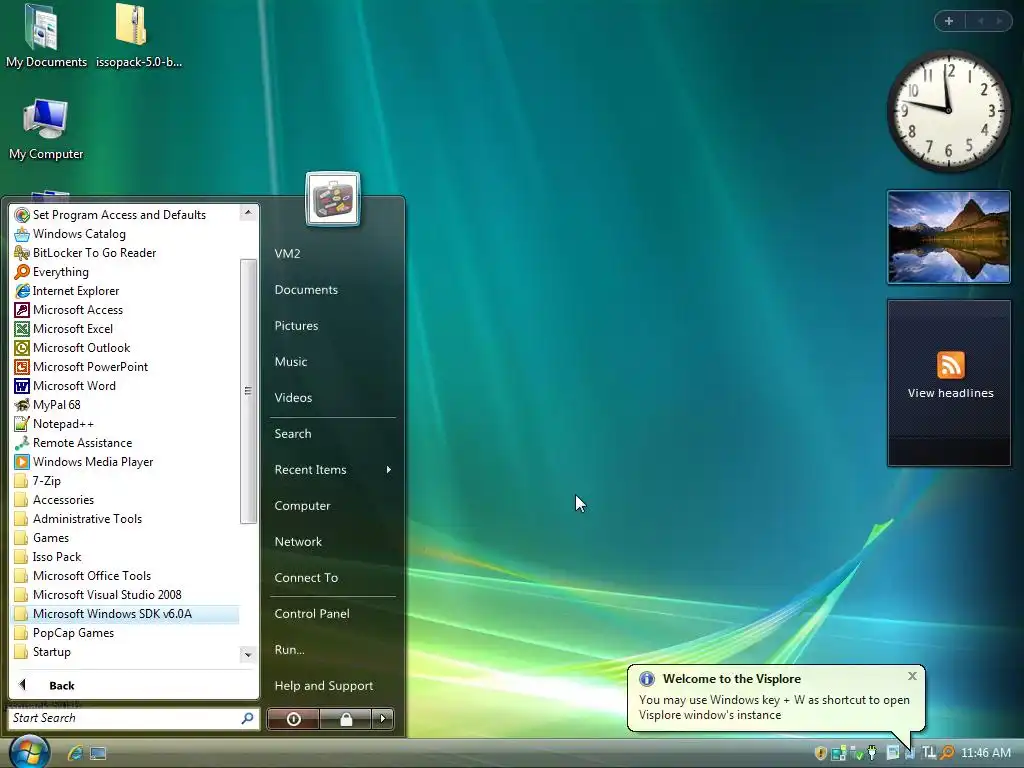Click the programs list scrollbar thumb
1024x768 pixels.
pos(248,391)
